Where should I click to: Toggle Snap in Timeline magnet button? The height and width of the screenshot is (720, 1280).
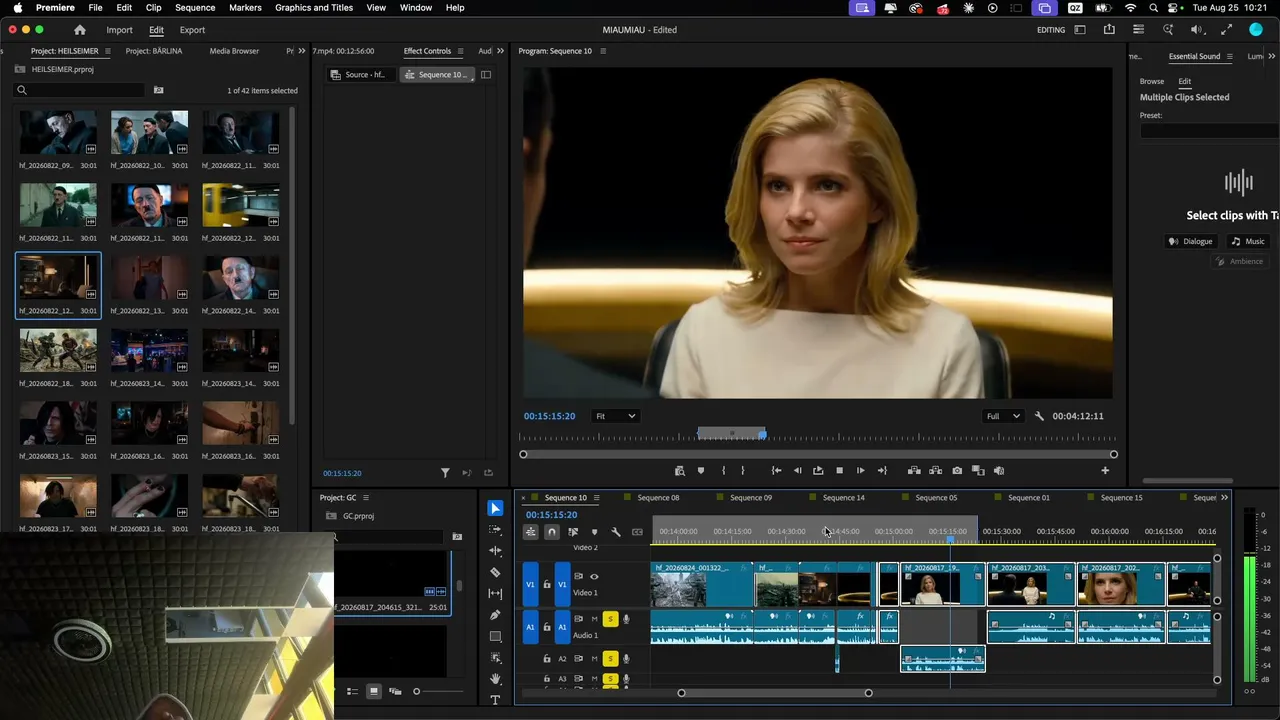(x=551, y=532)
